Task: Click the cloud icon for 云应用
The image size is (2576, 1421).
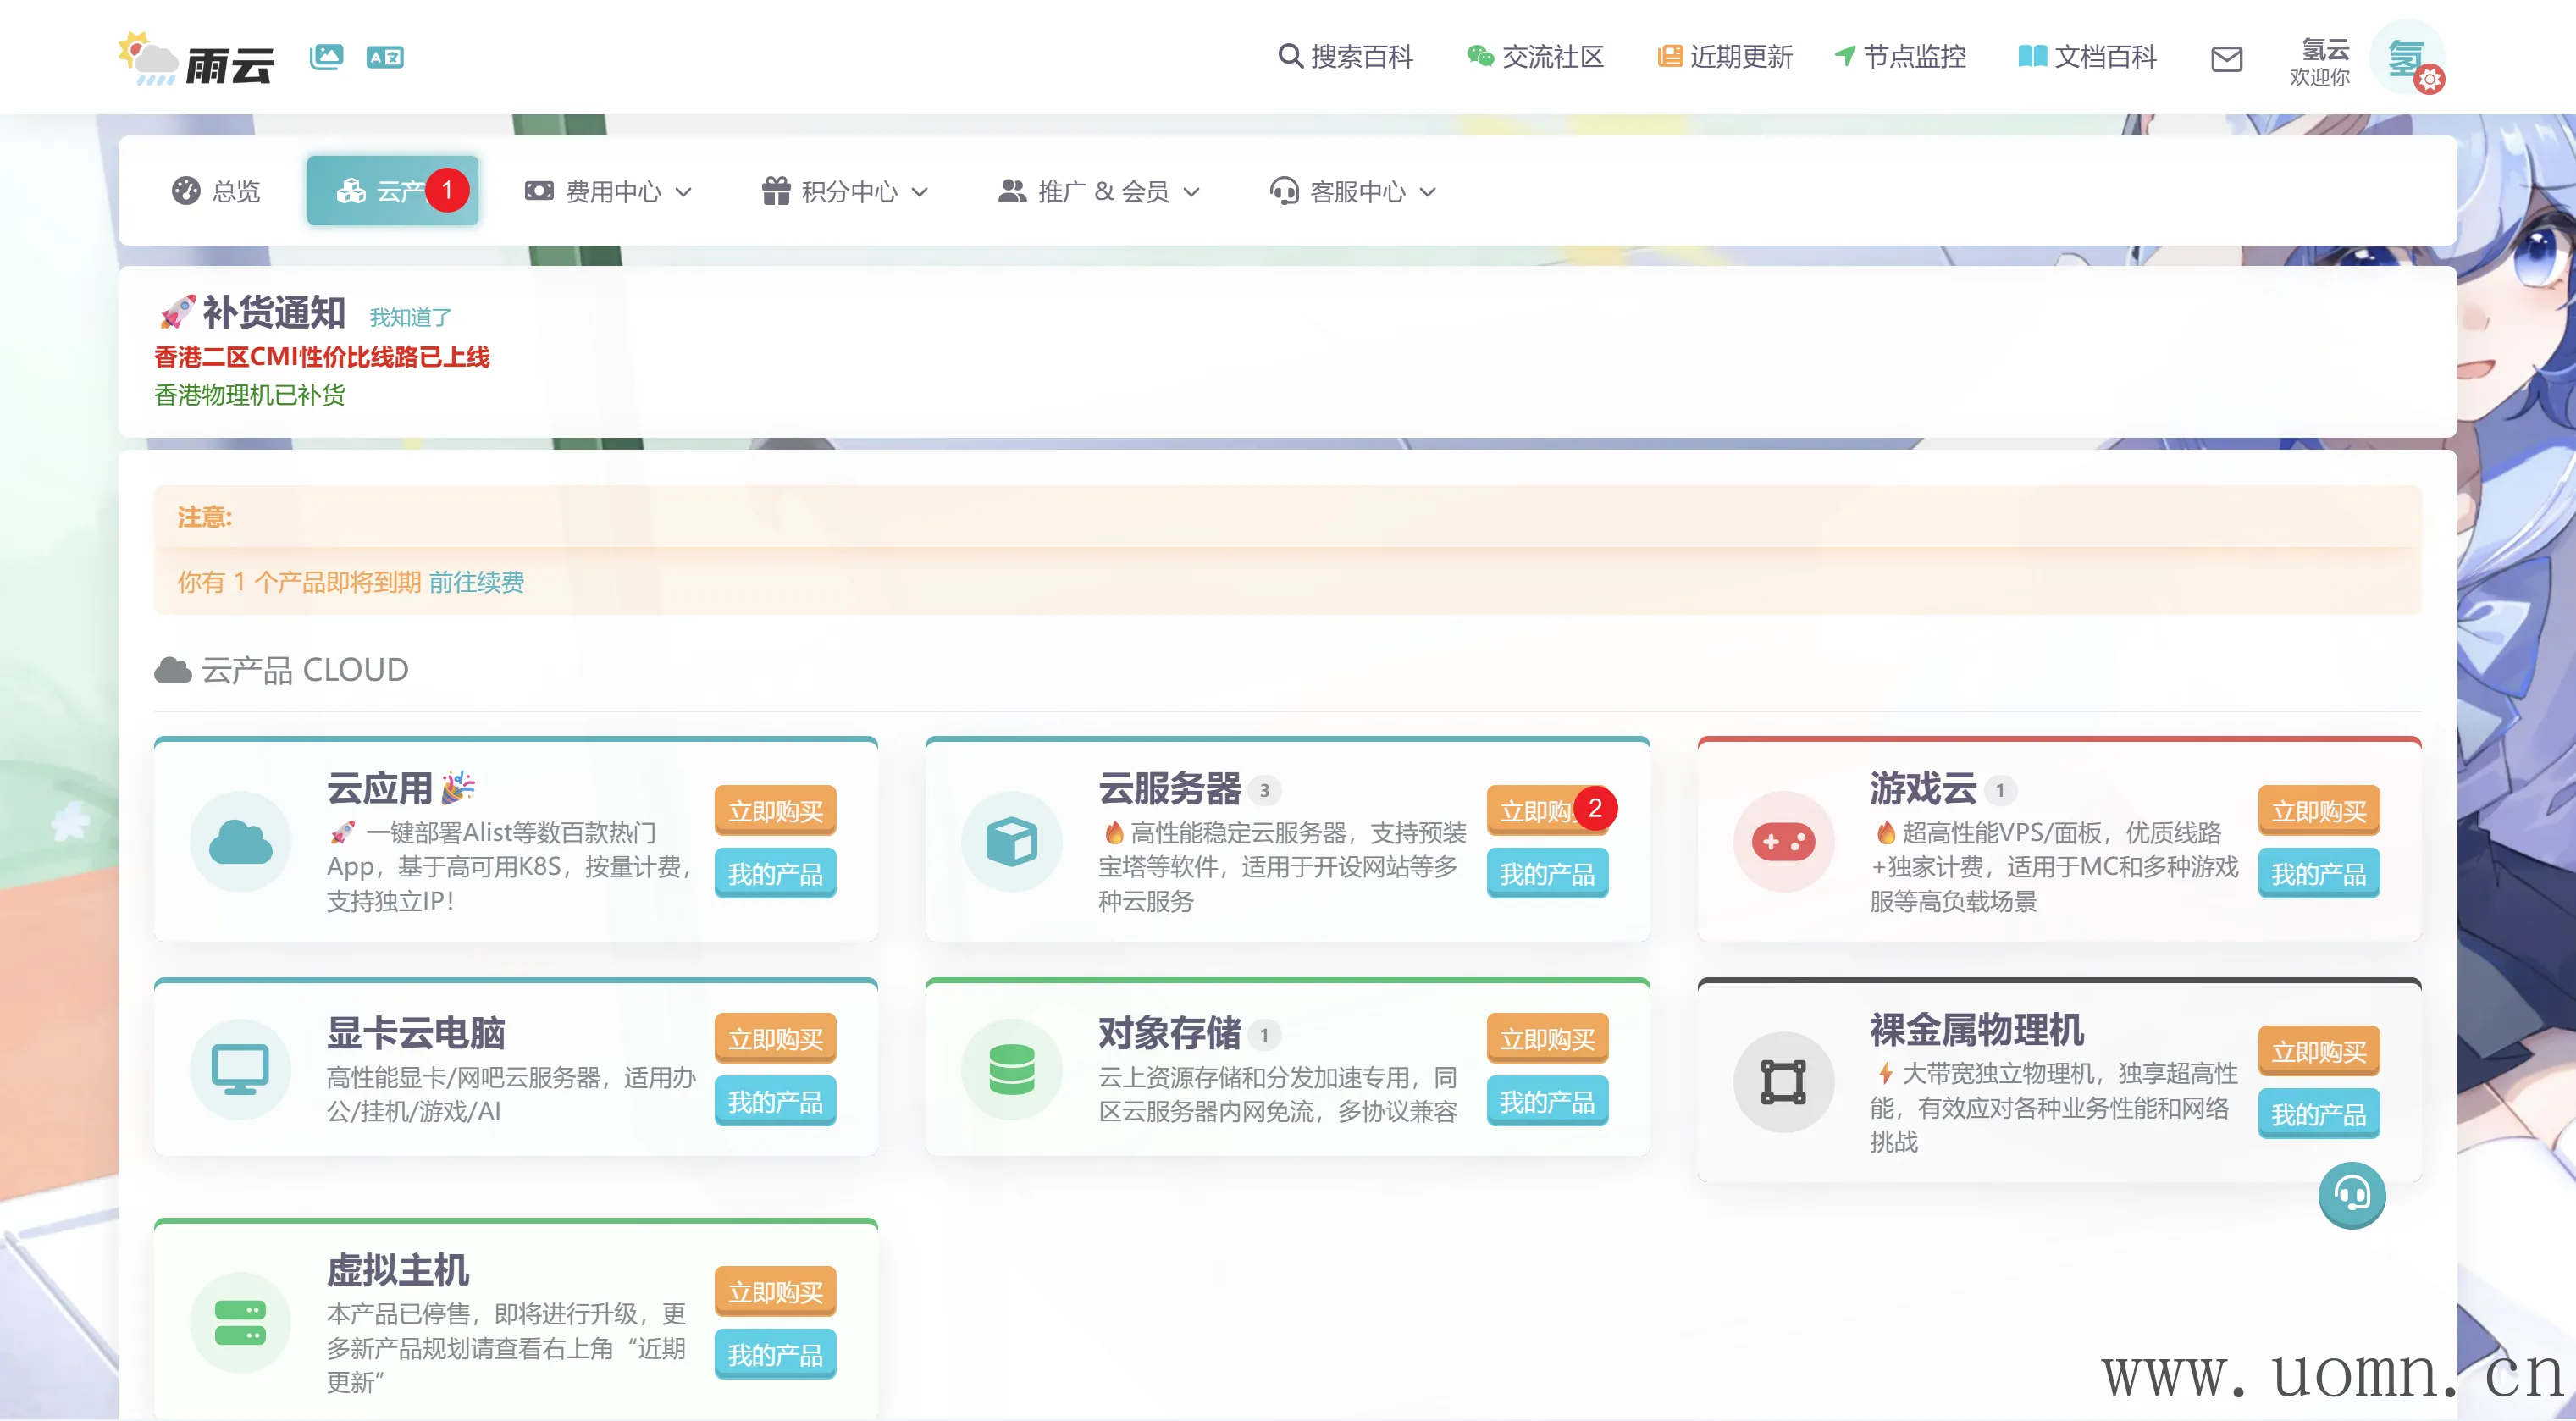Action: click(x=240, y=841)
